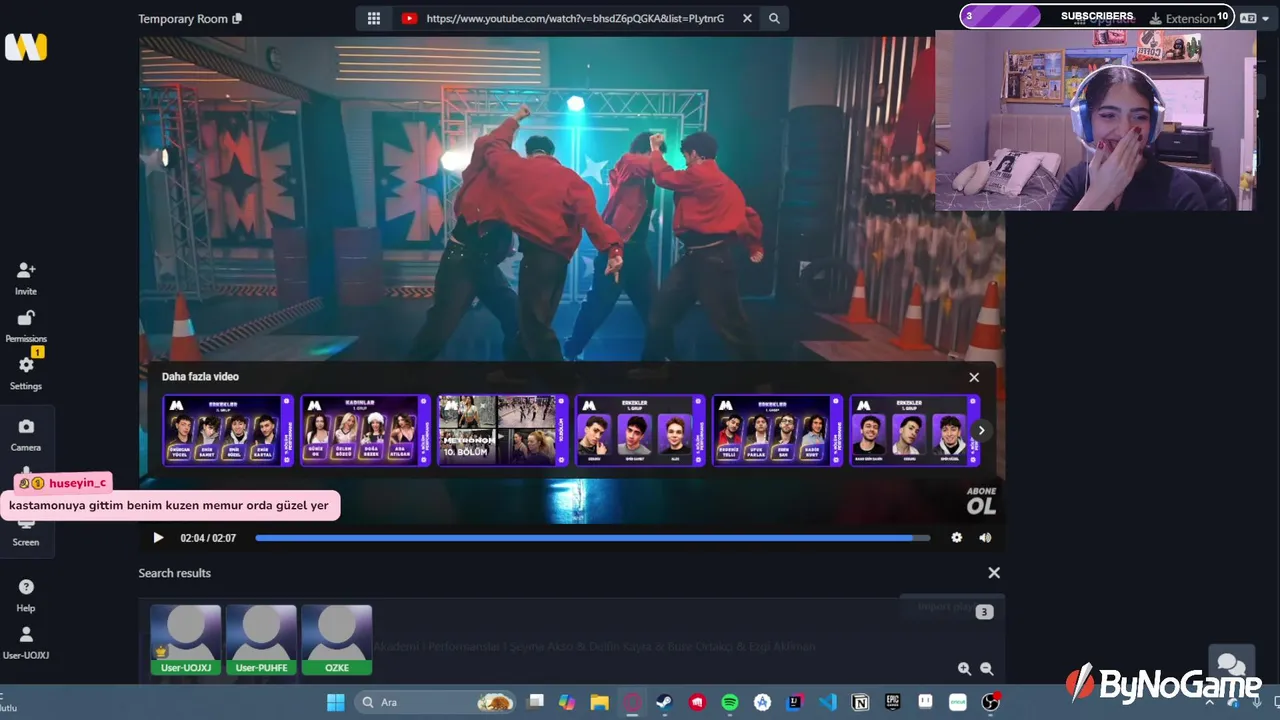Open Task View in taskbar
This screenshot has width=1280, height=720.
coord(536,702)
